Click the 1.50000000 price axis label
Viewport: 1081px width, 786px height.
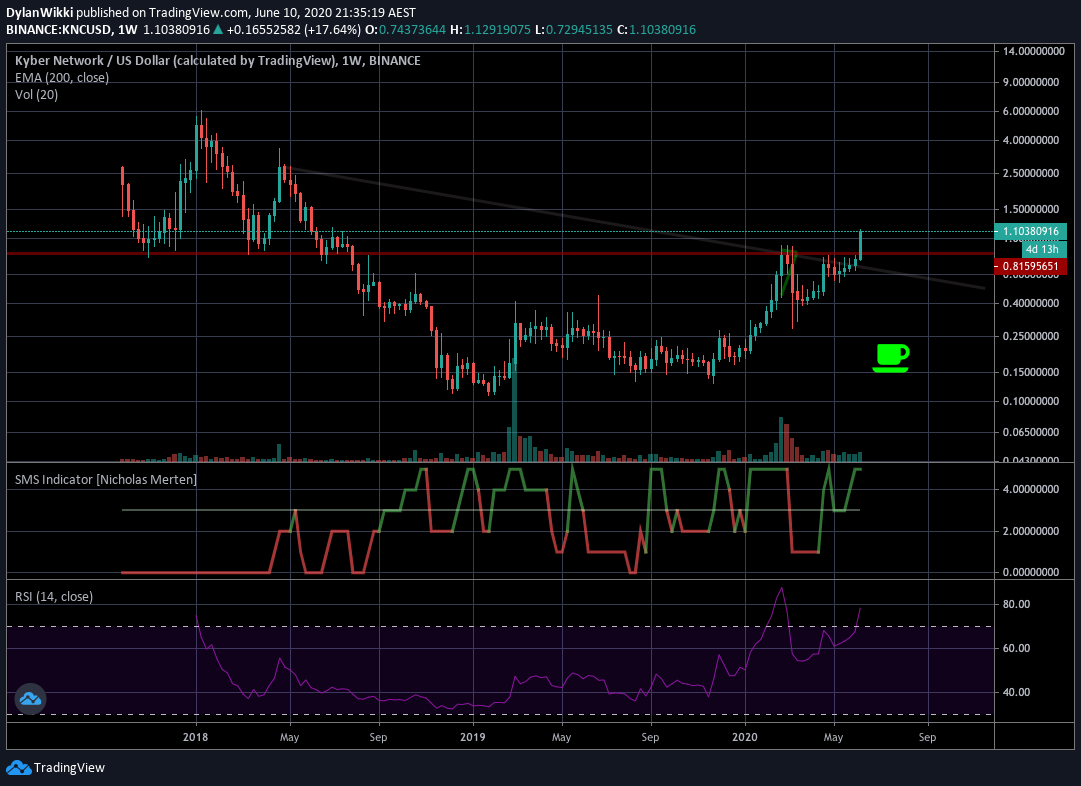pos(1031,209)
